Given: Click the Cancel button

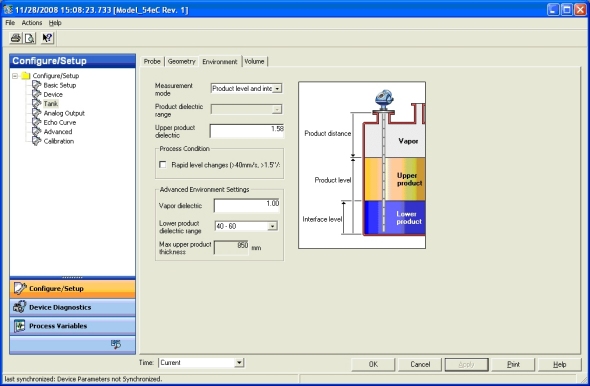Looking at the screenshot, I should click(420, 364).
